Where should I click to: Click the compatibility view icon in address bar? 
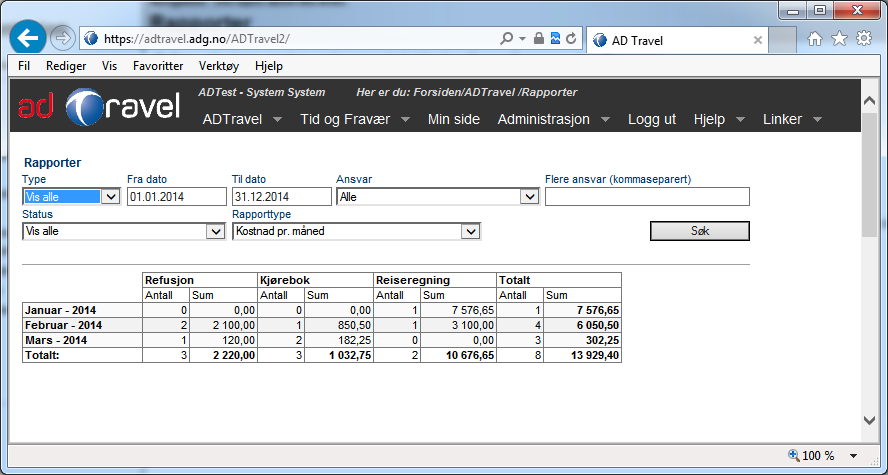555,38
